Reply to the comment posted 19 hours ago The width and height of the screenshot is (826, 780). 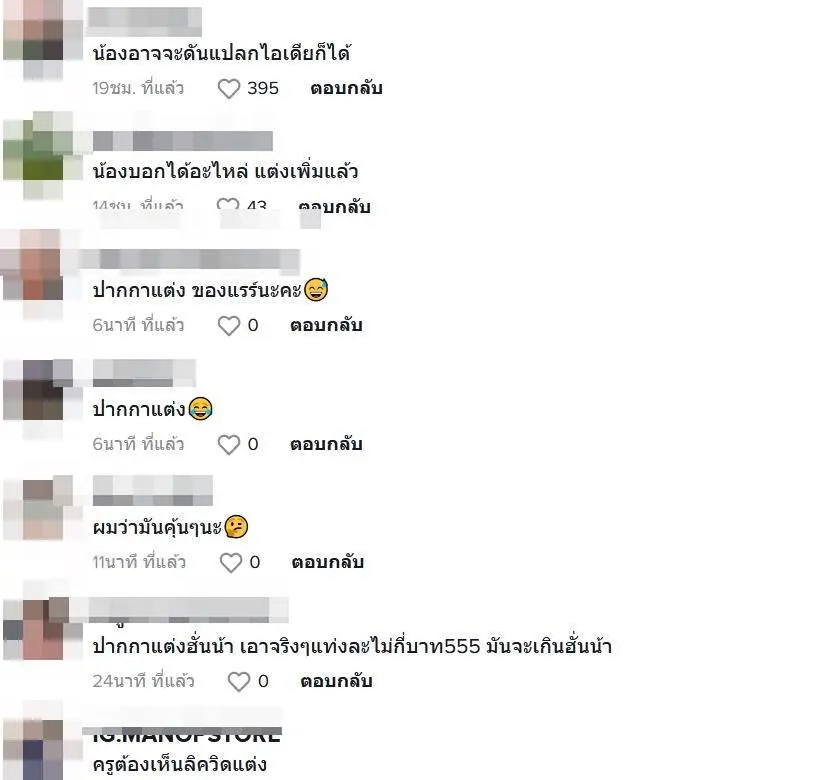(346, 88)
